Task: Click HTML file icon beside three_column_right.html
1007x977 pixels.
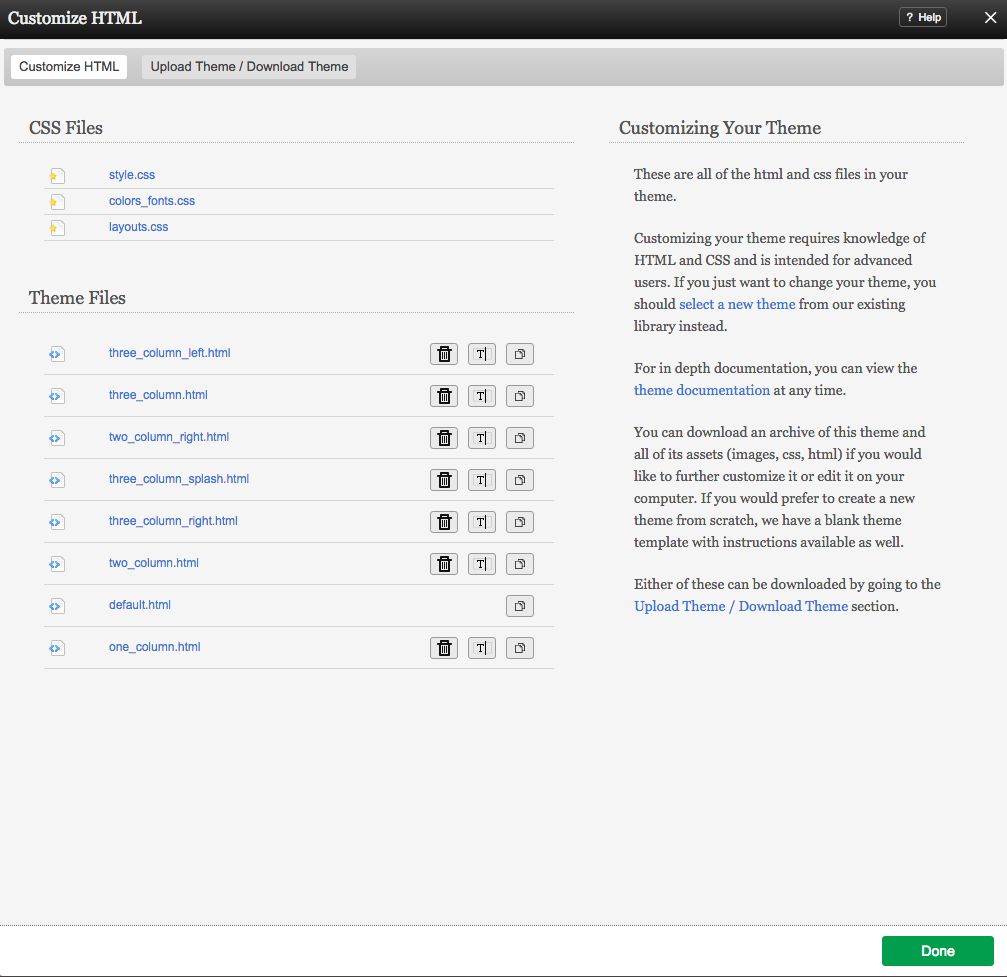Action: click(x=57, y=522)
